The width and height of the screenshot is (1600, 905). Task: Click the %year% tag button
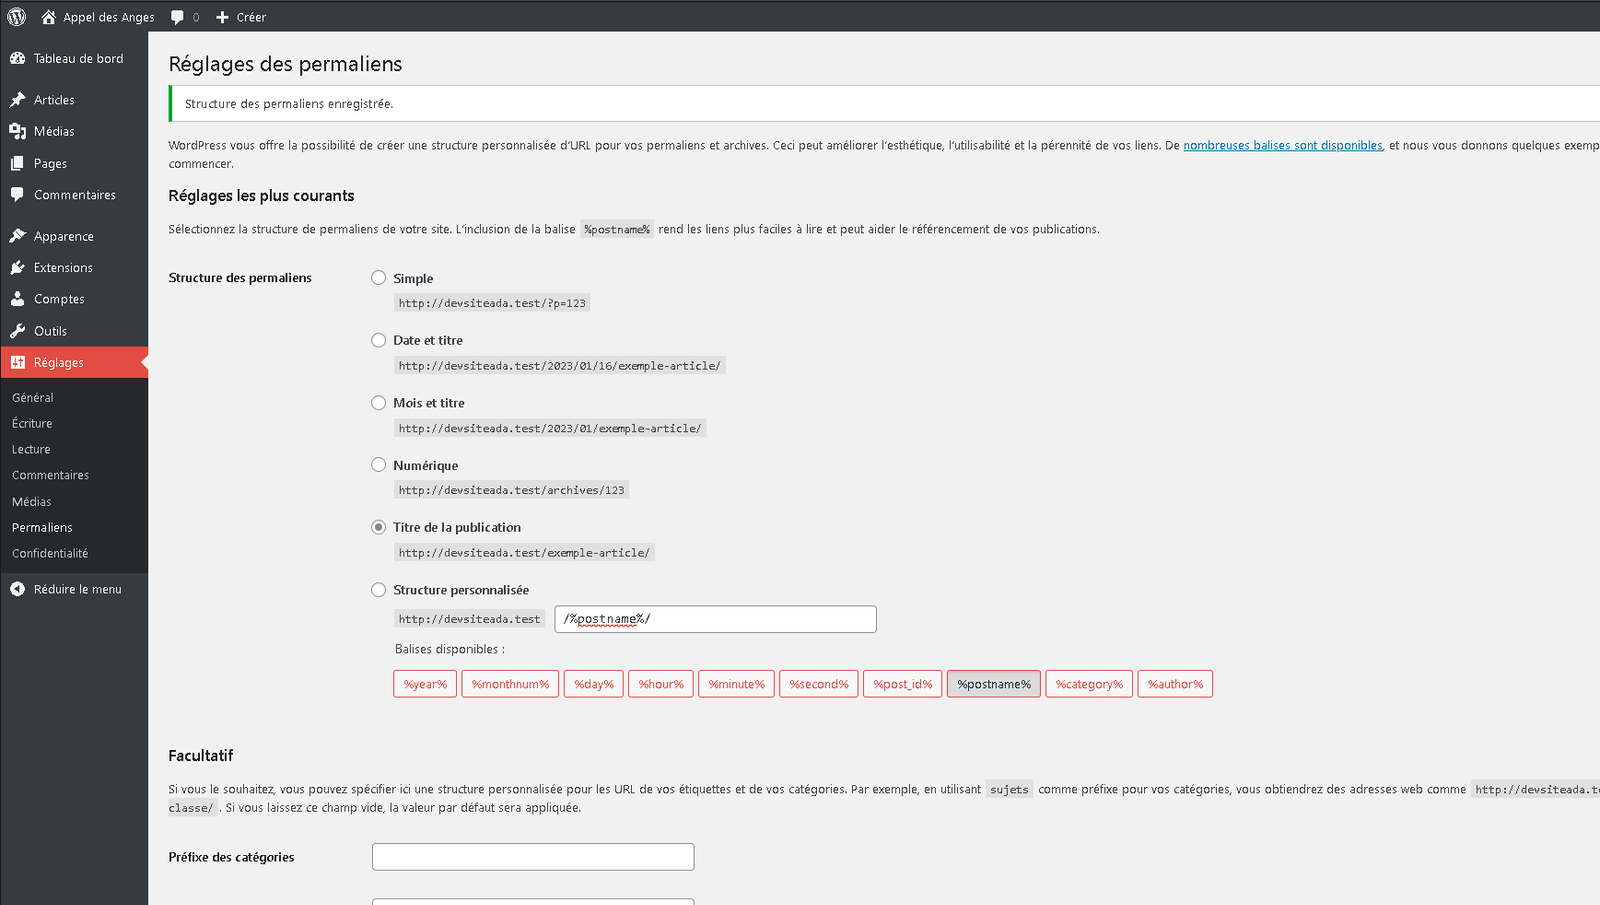point(425,684)
